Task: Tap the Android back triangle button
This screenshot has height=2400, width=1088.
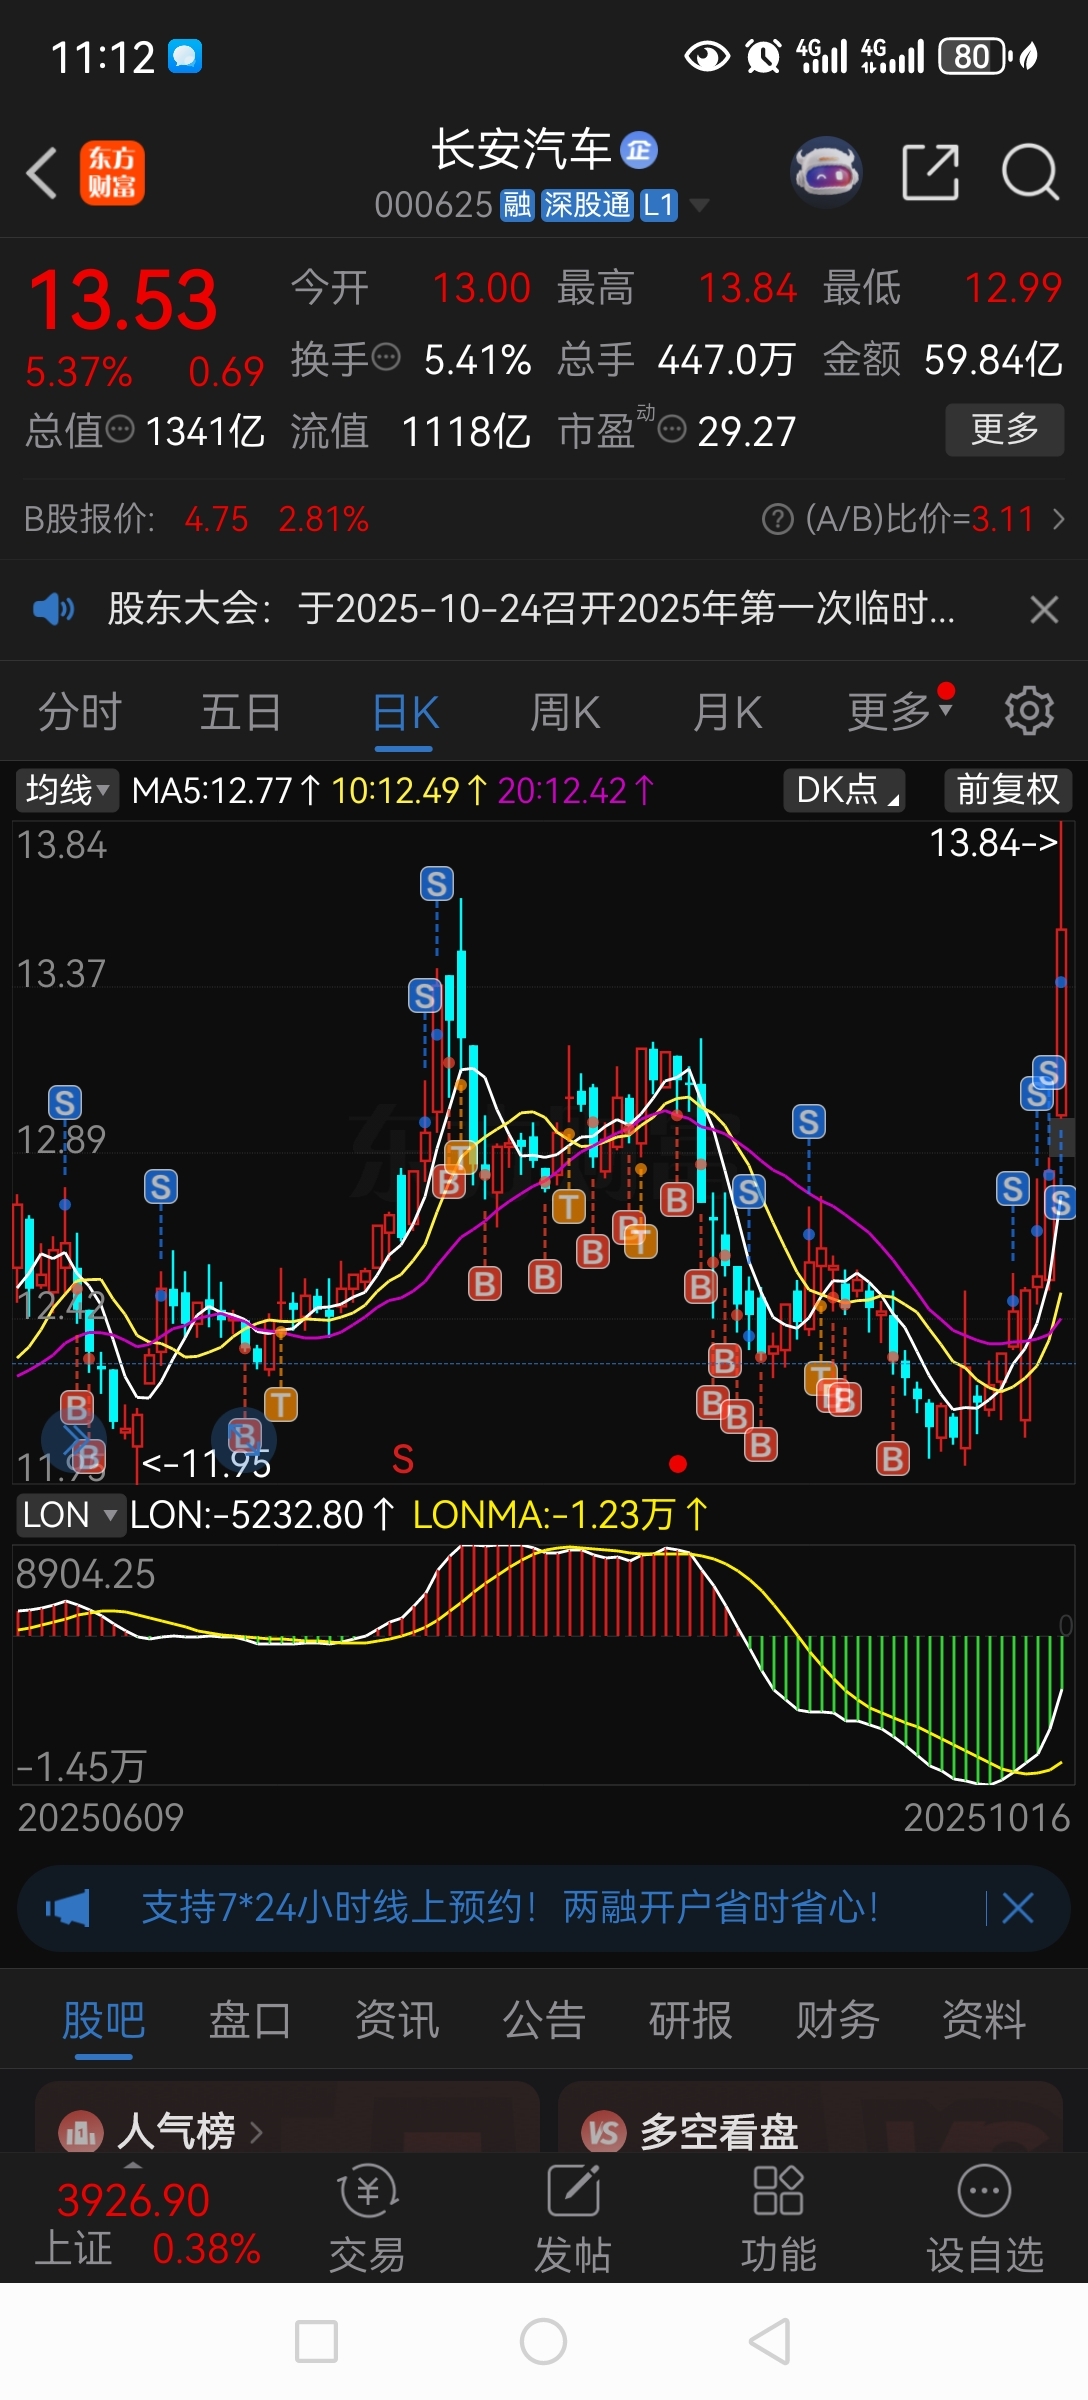Action: click(770, 2341)
